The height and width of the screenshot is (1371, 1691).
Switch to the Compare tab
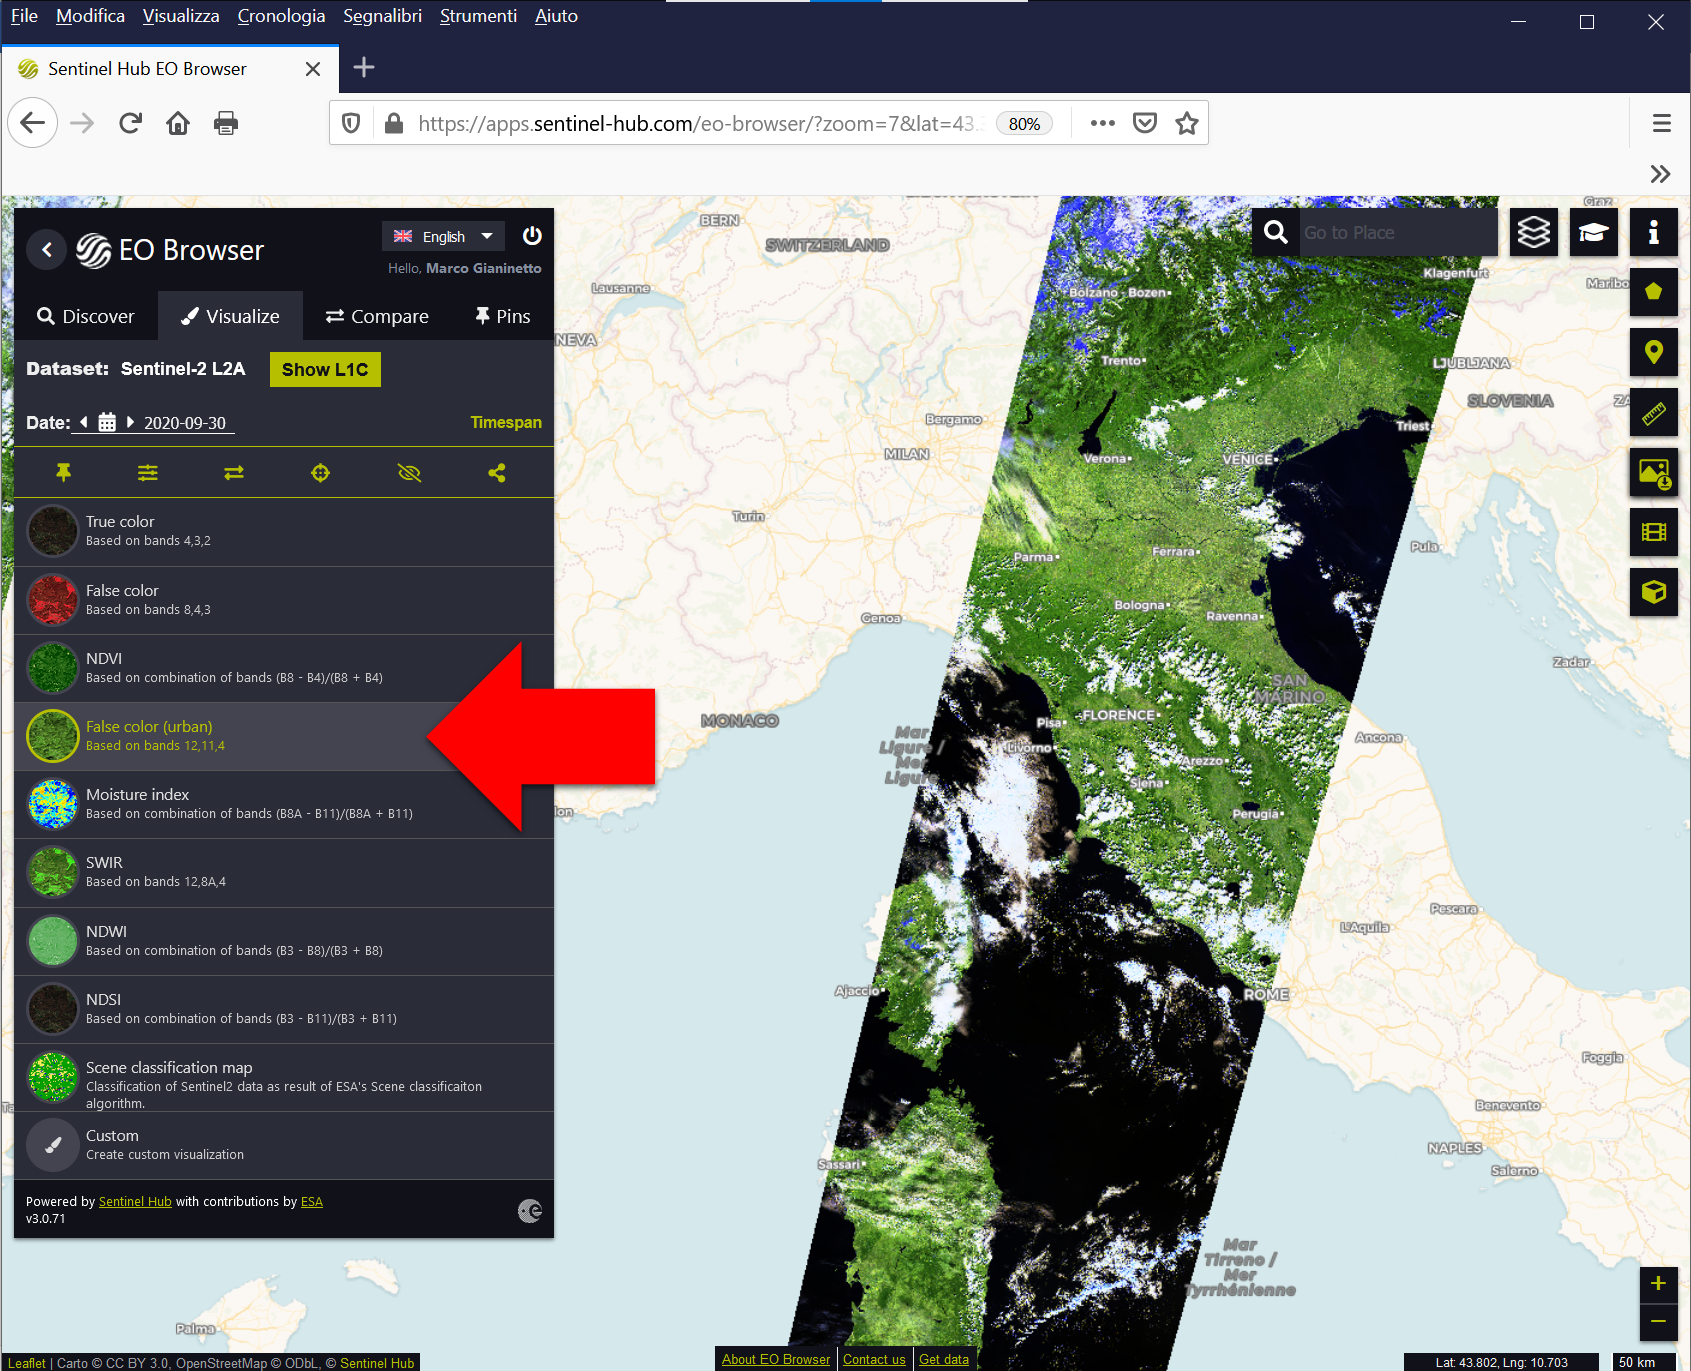(377, 316)
